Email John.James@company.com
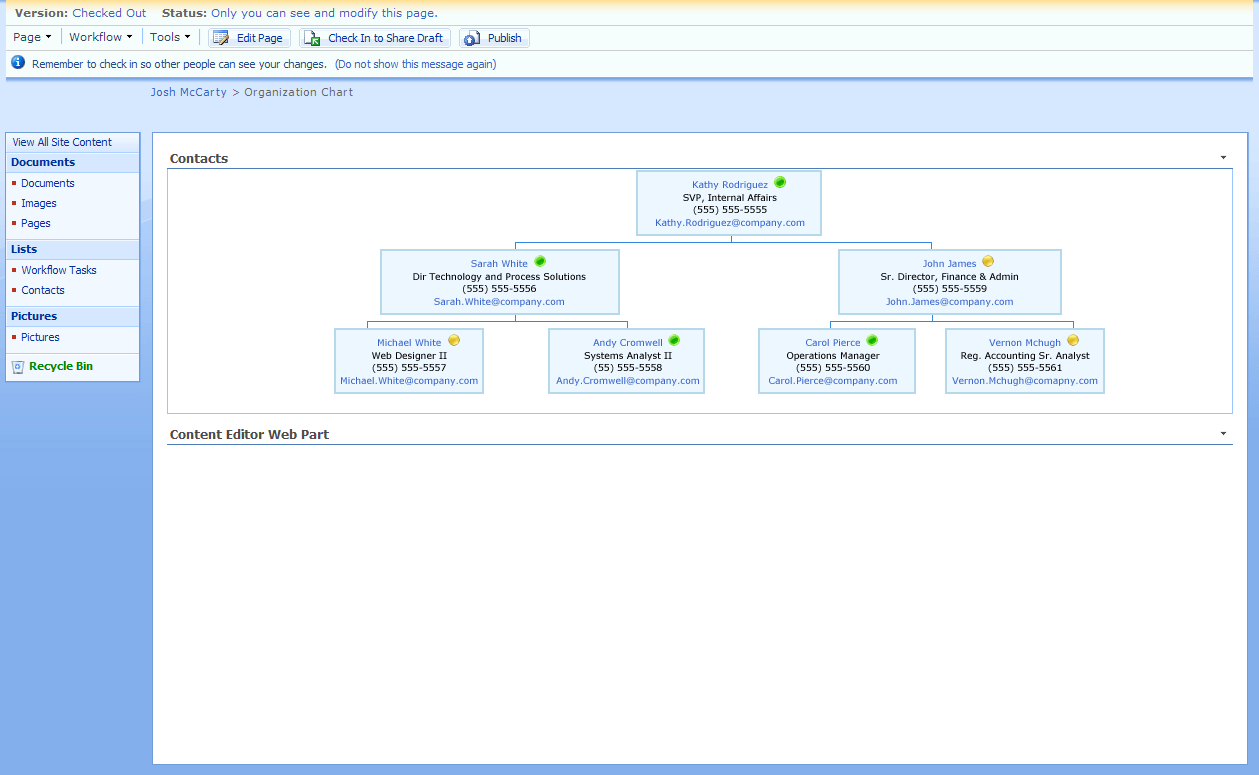 (x=949, y=301)
